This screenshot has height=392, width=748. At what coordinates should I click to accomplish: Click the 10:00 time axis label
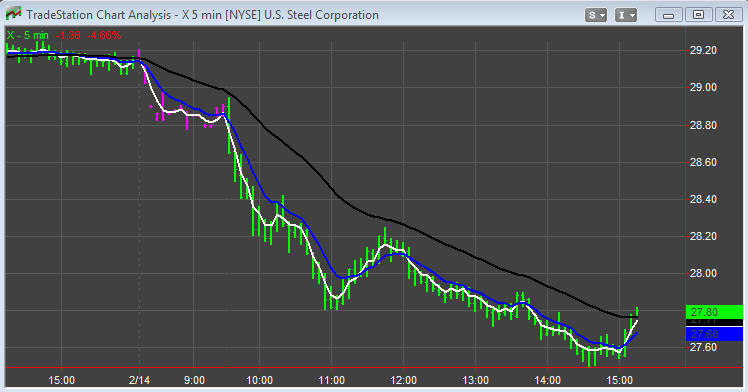259,380
